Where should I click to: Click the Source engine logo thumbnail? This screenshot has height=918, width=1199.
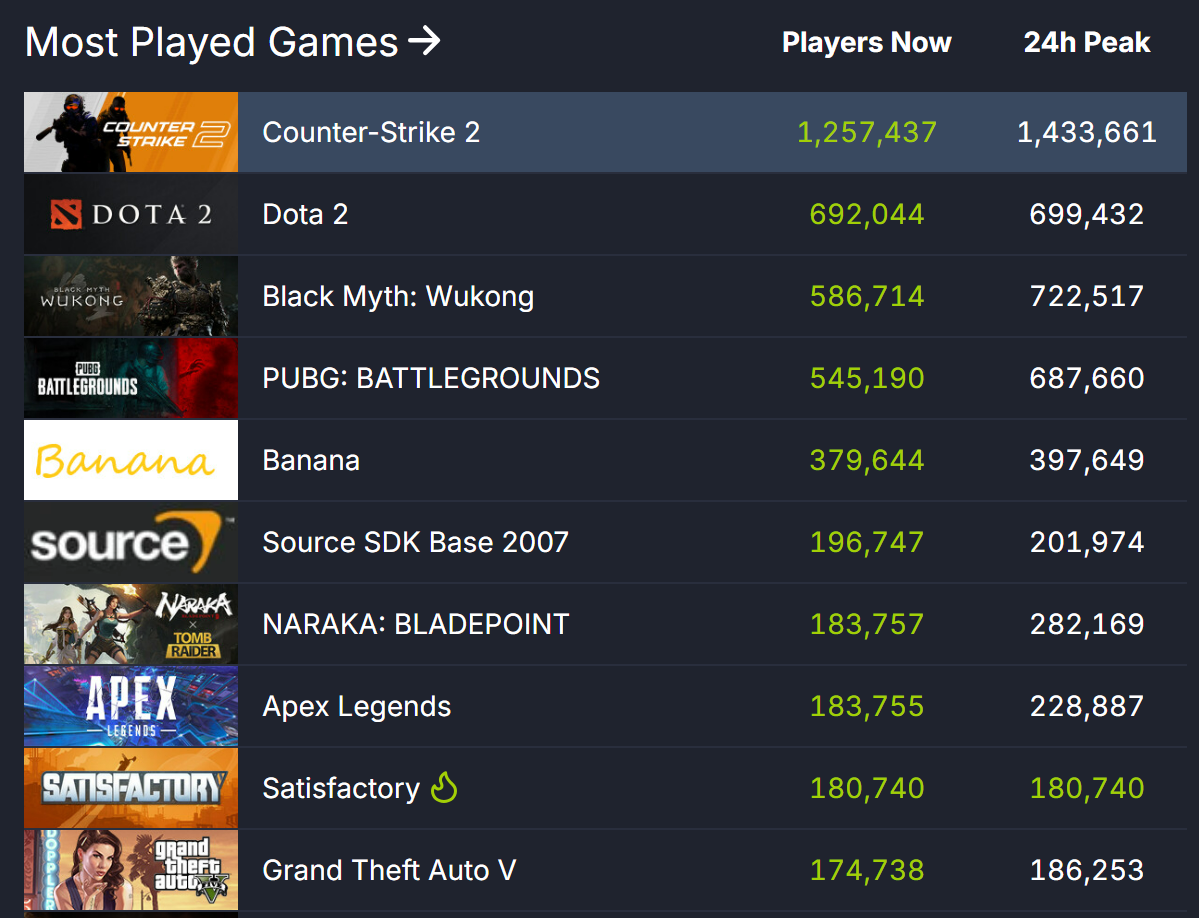click(x=131, y=542)
